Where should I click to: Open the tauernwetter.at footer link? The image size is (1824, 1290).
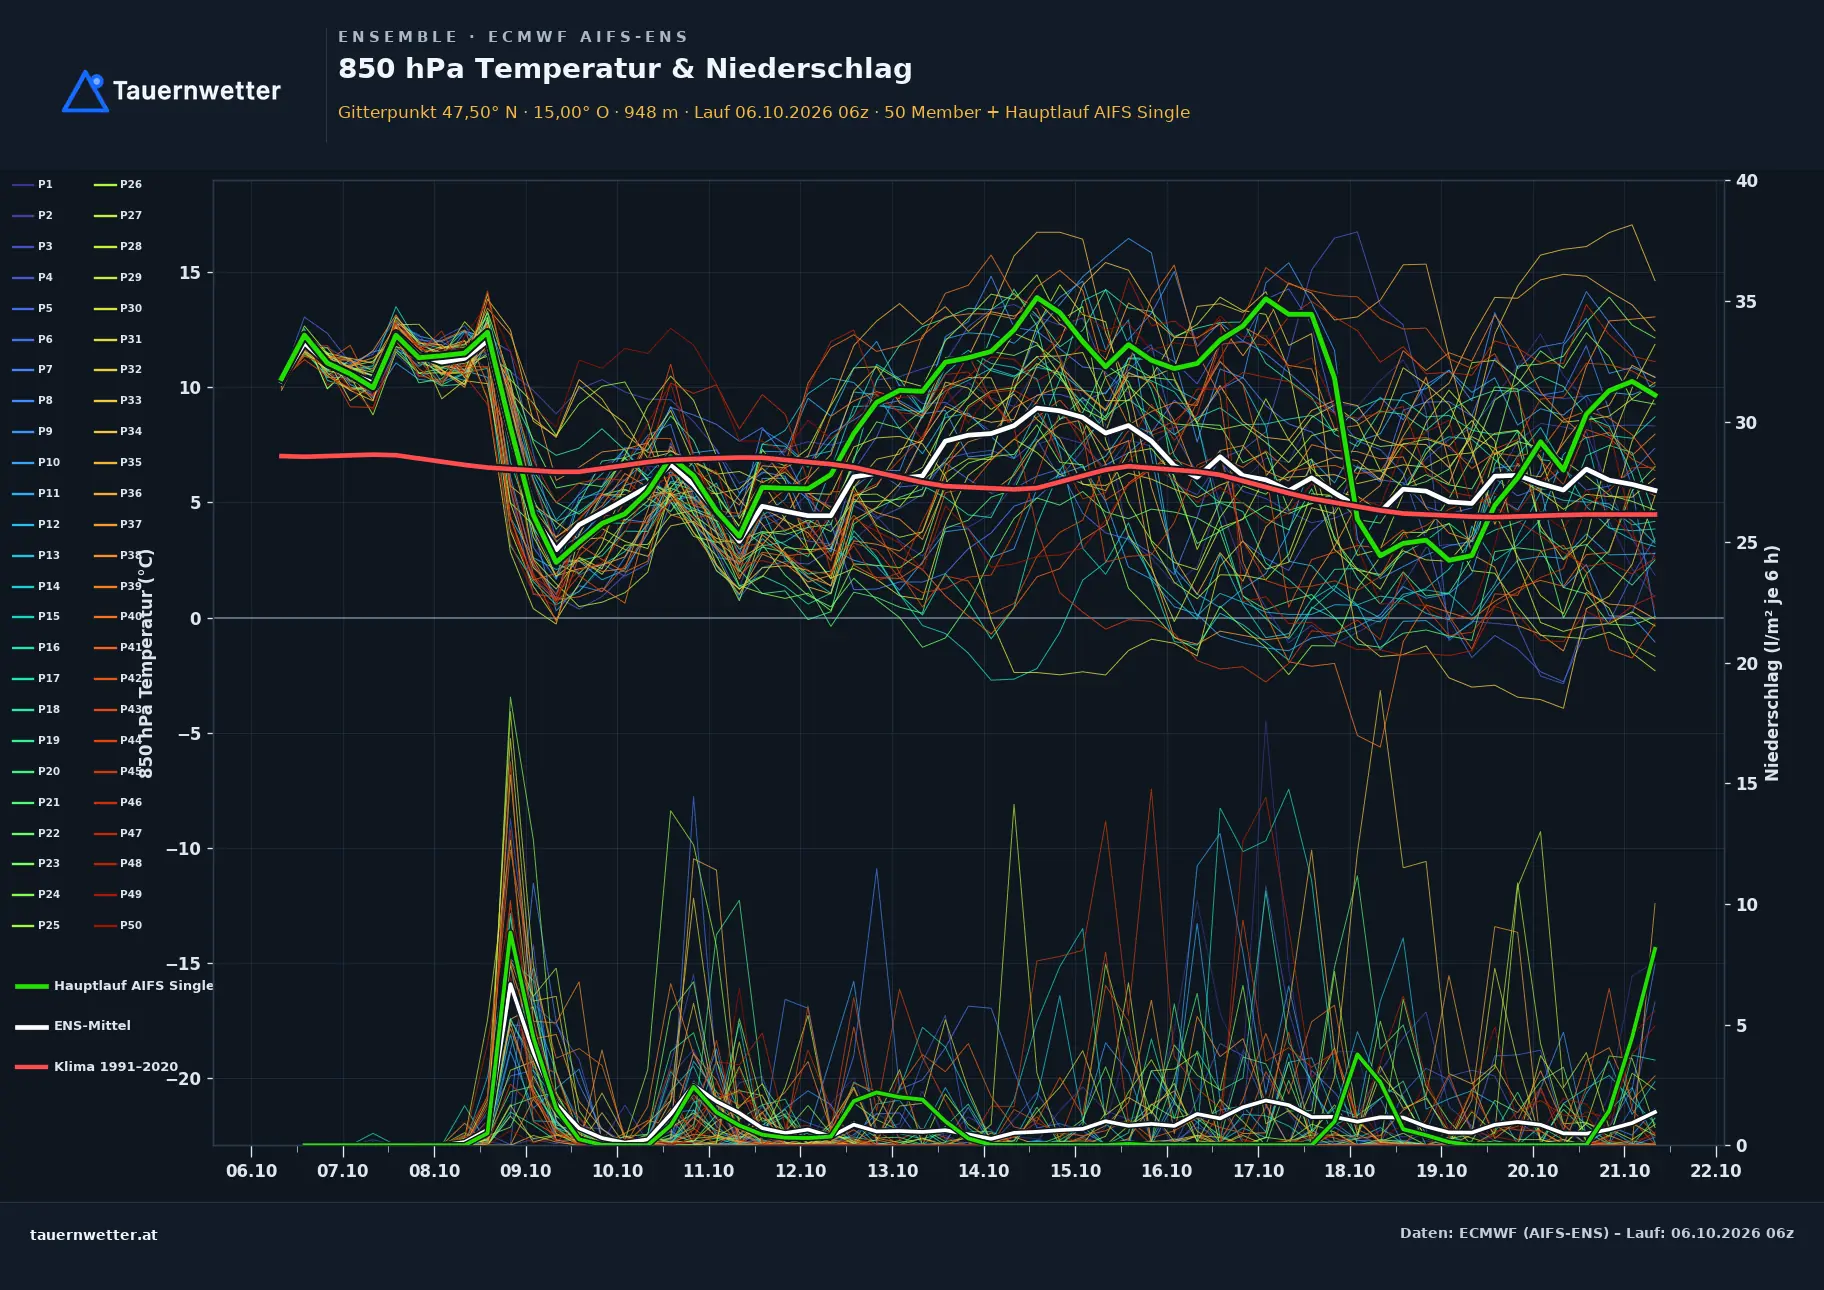point(94,1235)
